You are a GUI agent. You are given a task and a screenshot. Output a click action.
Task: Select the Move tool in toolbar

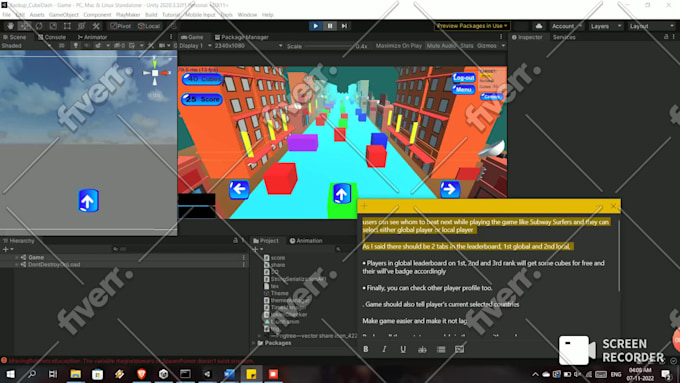pyautogui.click(x=24, y=26)
